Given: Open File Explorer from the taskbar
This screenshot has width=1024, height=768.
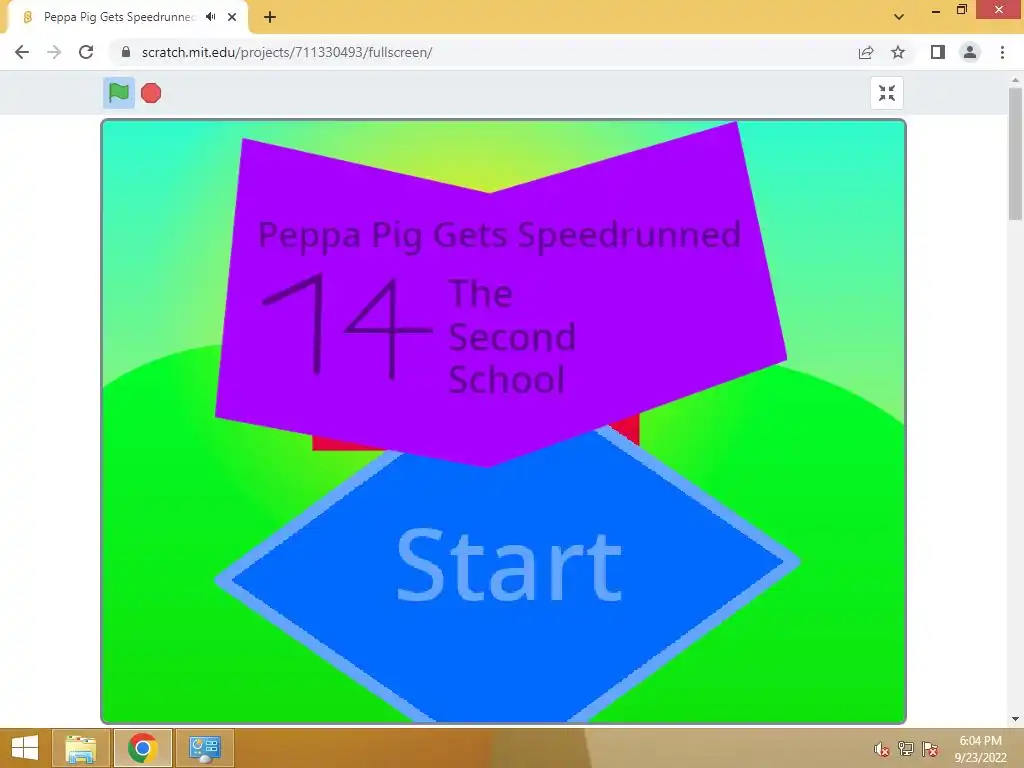Looking at the screenshot, I should point(81,748).
